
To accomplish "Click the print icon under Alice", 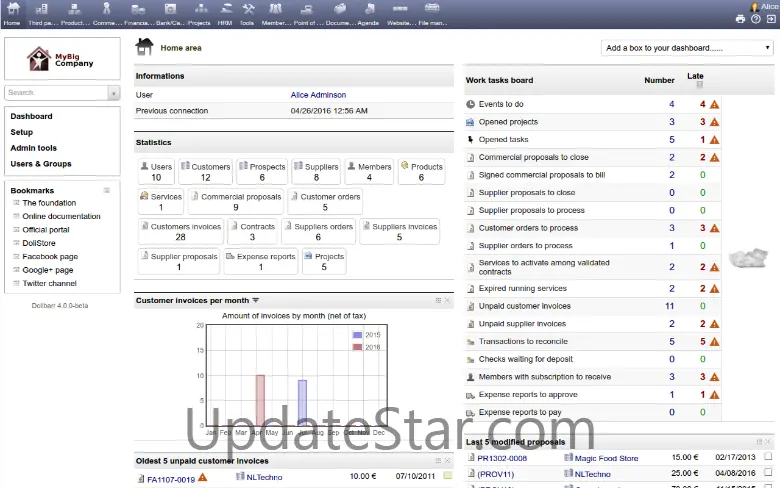I will pyautogui.click(x=741, y=18).
